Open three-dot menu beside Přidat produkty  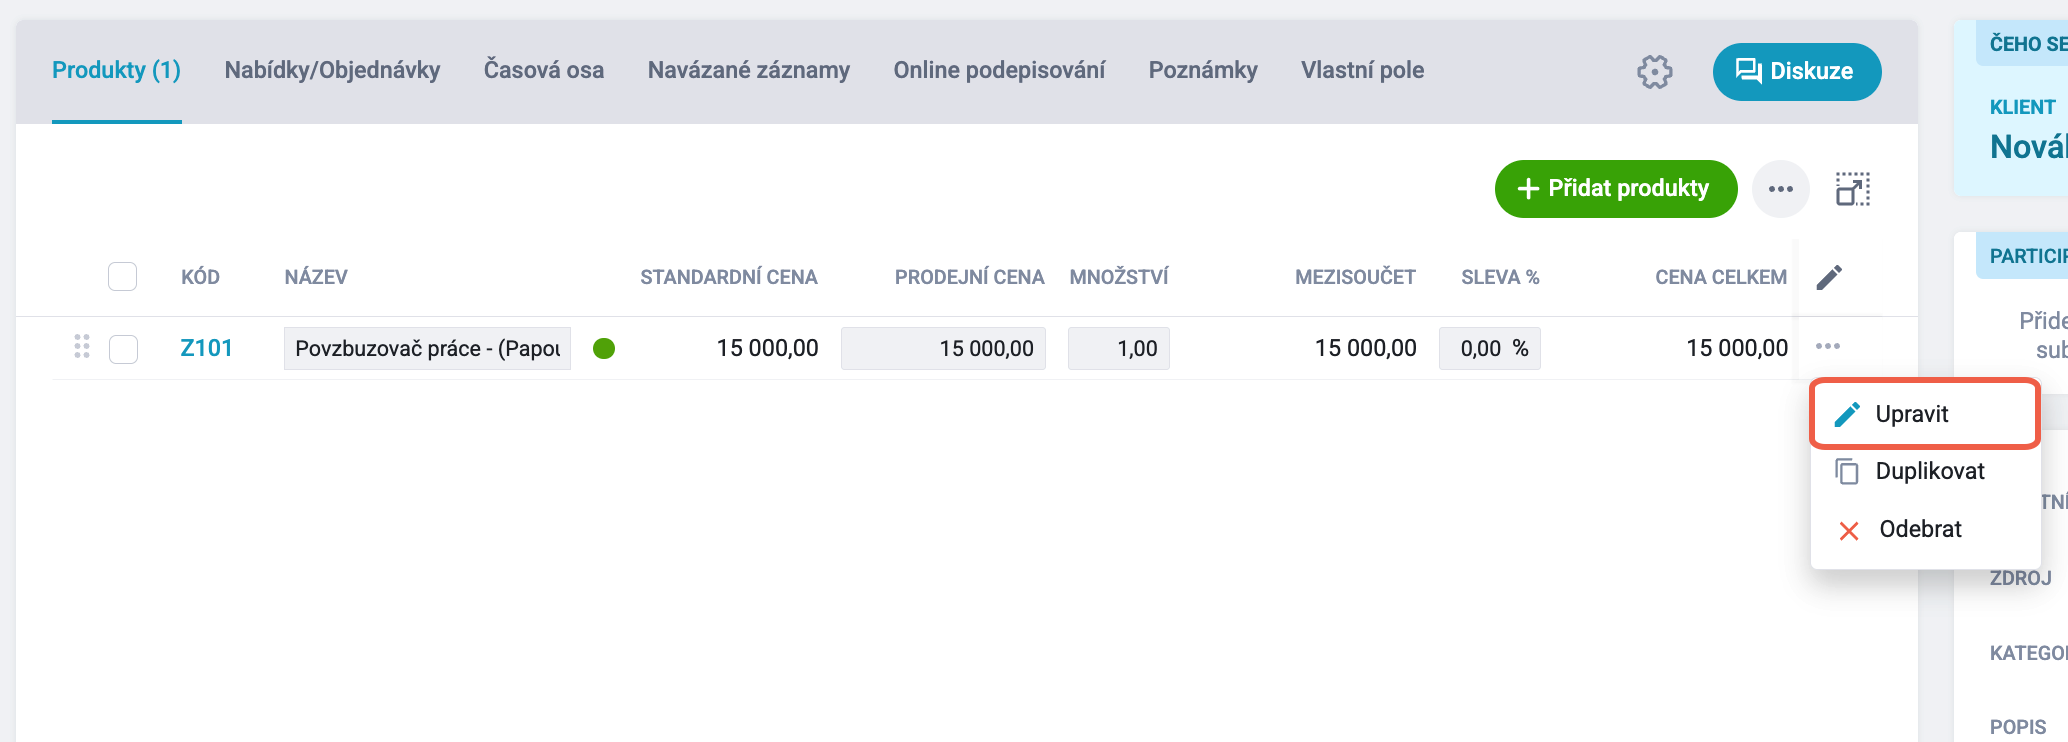point(1780,188)
